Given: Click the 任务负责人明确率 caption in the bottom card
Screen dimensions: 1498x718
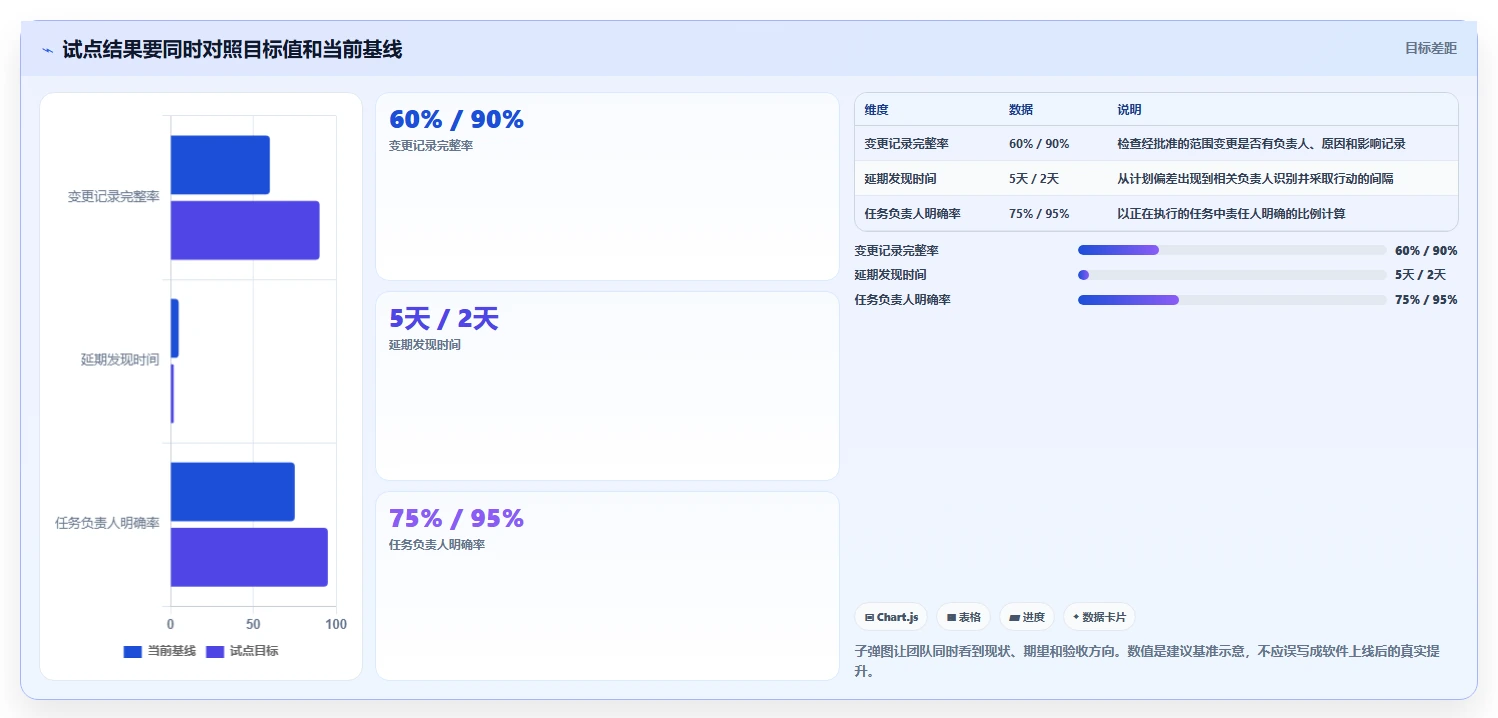Looking at the screenshot, I should [437, 545].
